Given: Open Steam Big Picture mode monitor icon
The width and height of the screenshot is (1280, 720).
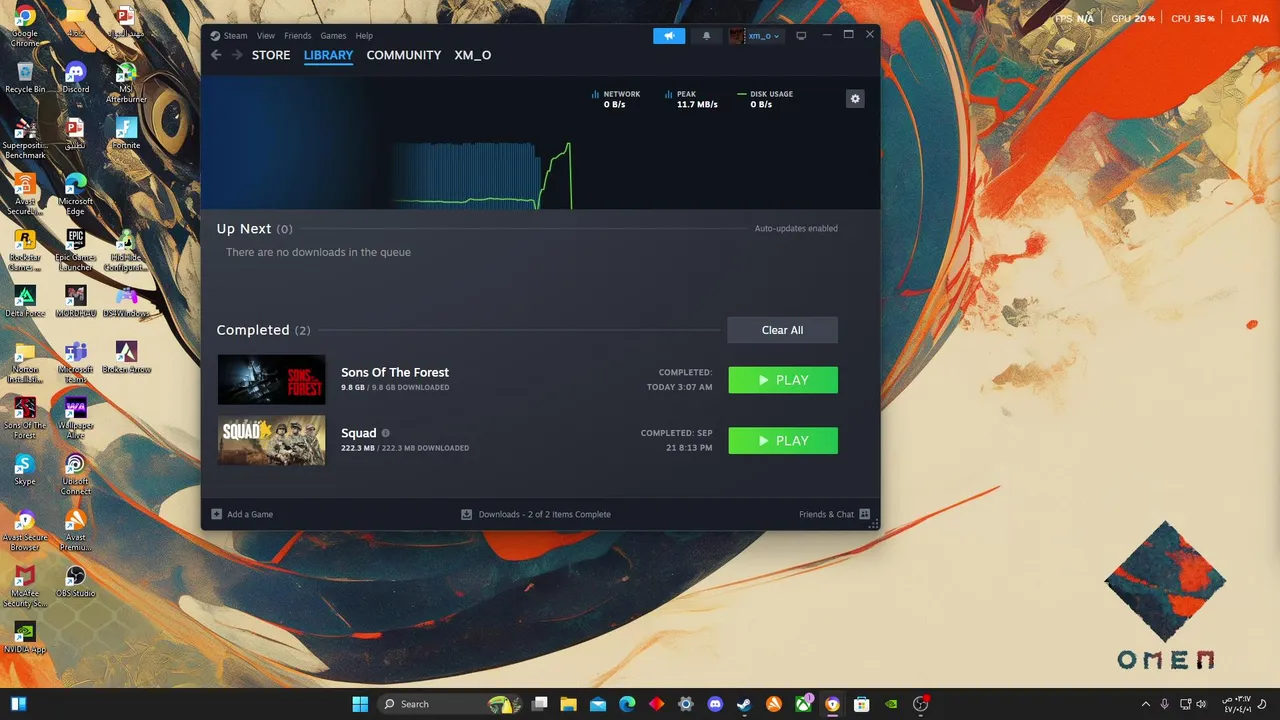Looking at the screenshot, I should (801, 36).
